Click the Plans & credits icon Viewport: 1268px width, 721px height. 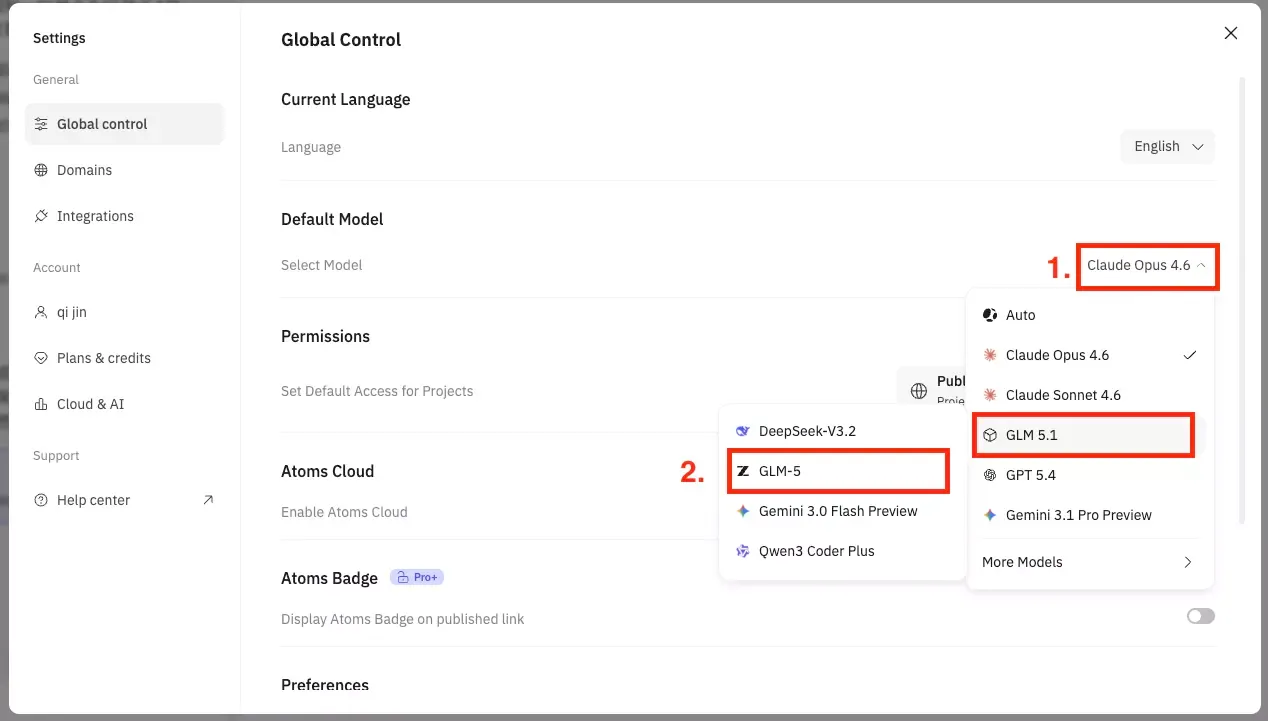41,358
